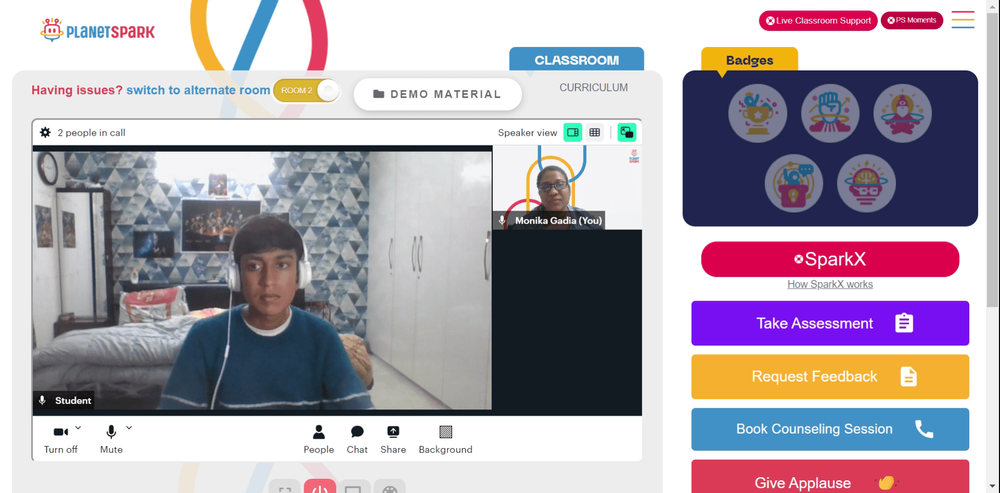Click the mic icon beside Monika Gadia

tap(503, 221)
